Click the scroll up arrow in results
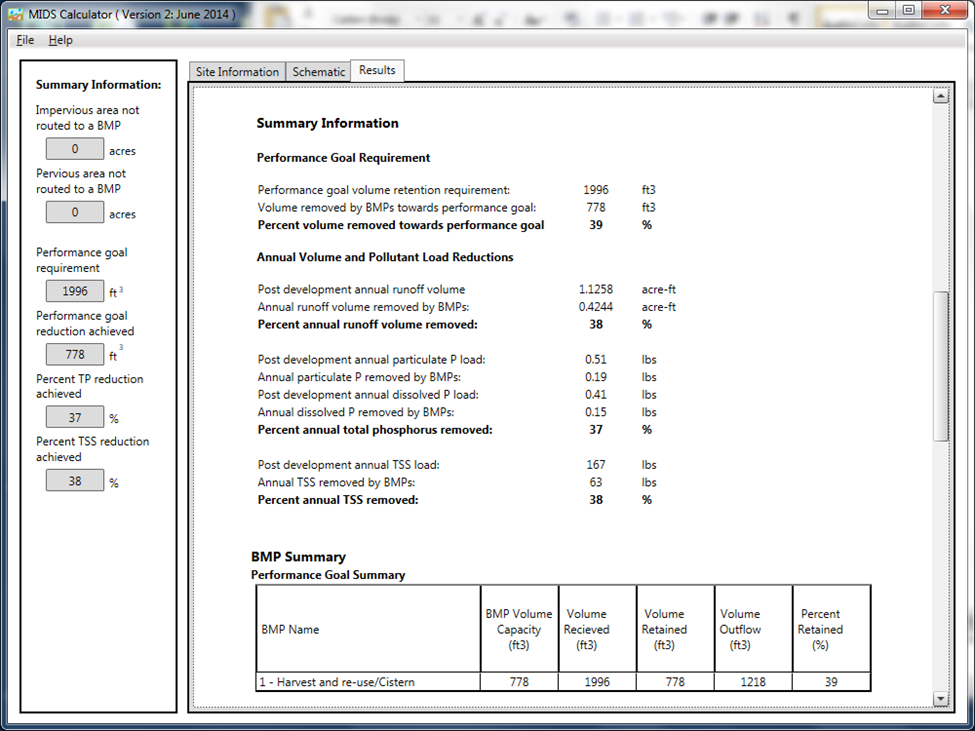Viewport: 975px width, 731px height. (939, 97)
